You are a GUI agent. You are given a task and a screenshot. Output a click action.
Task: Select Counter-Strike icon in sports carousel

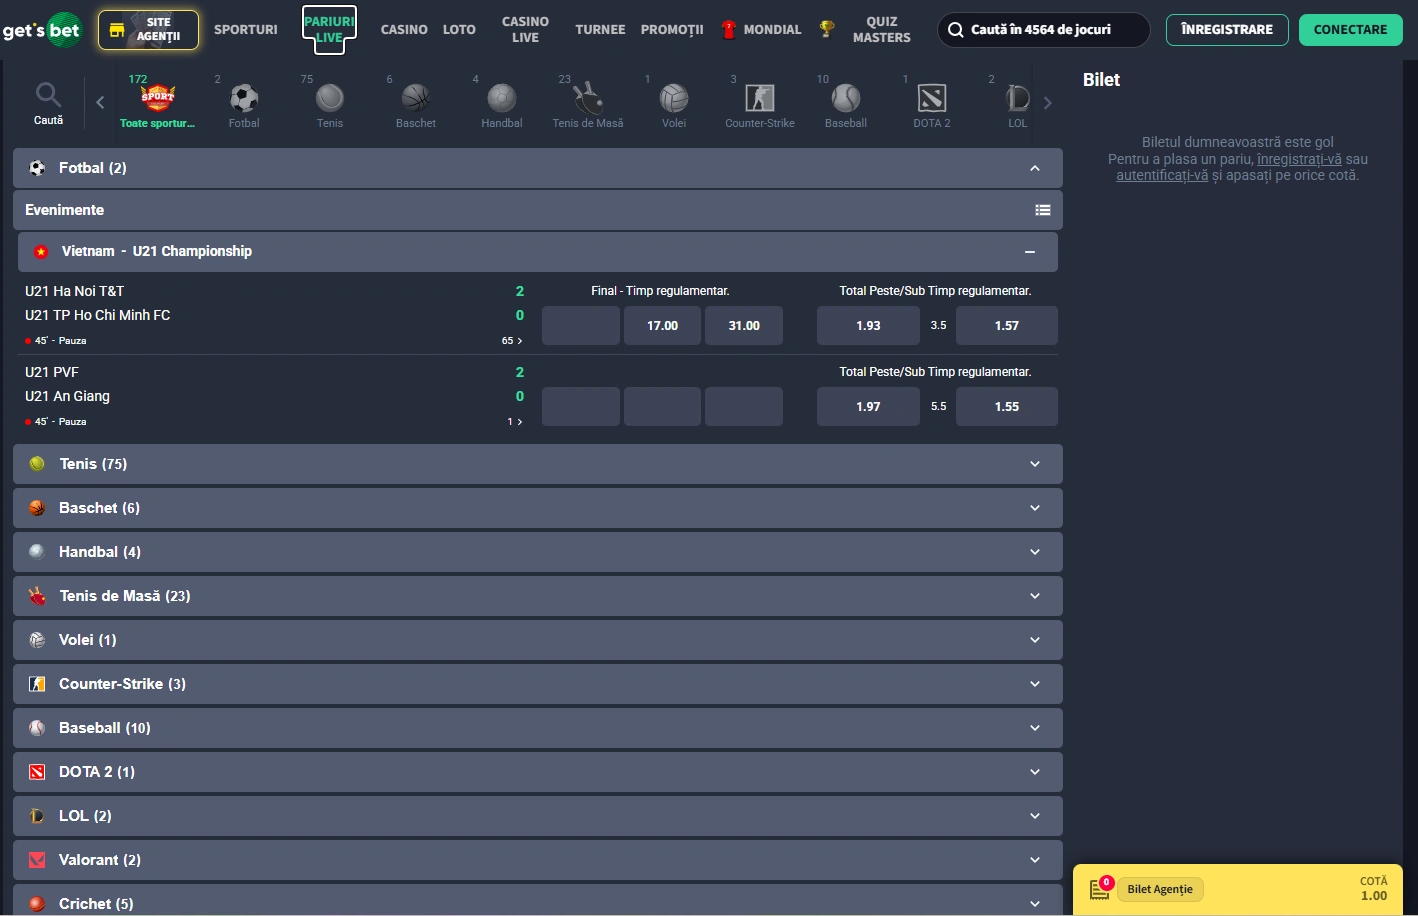[x=760, y=98]
